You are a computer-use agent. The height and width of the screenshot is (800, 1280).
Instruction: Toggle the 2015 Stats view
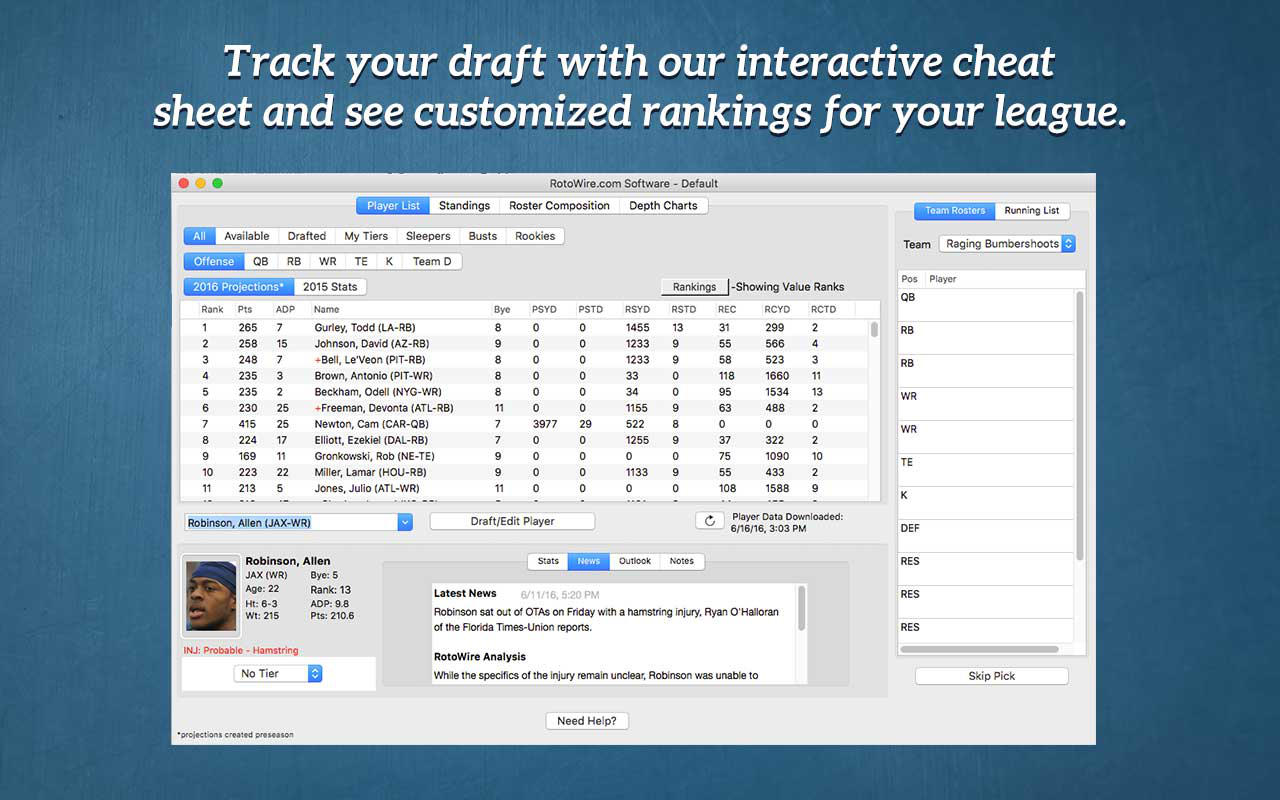(x=330, y=287)
